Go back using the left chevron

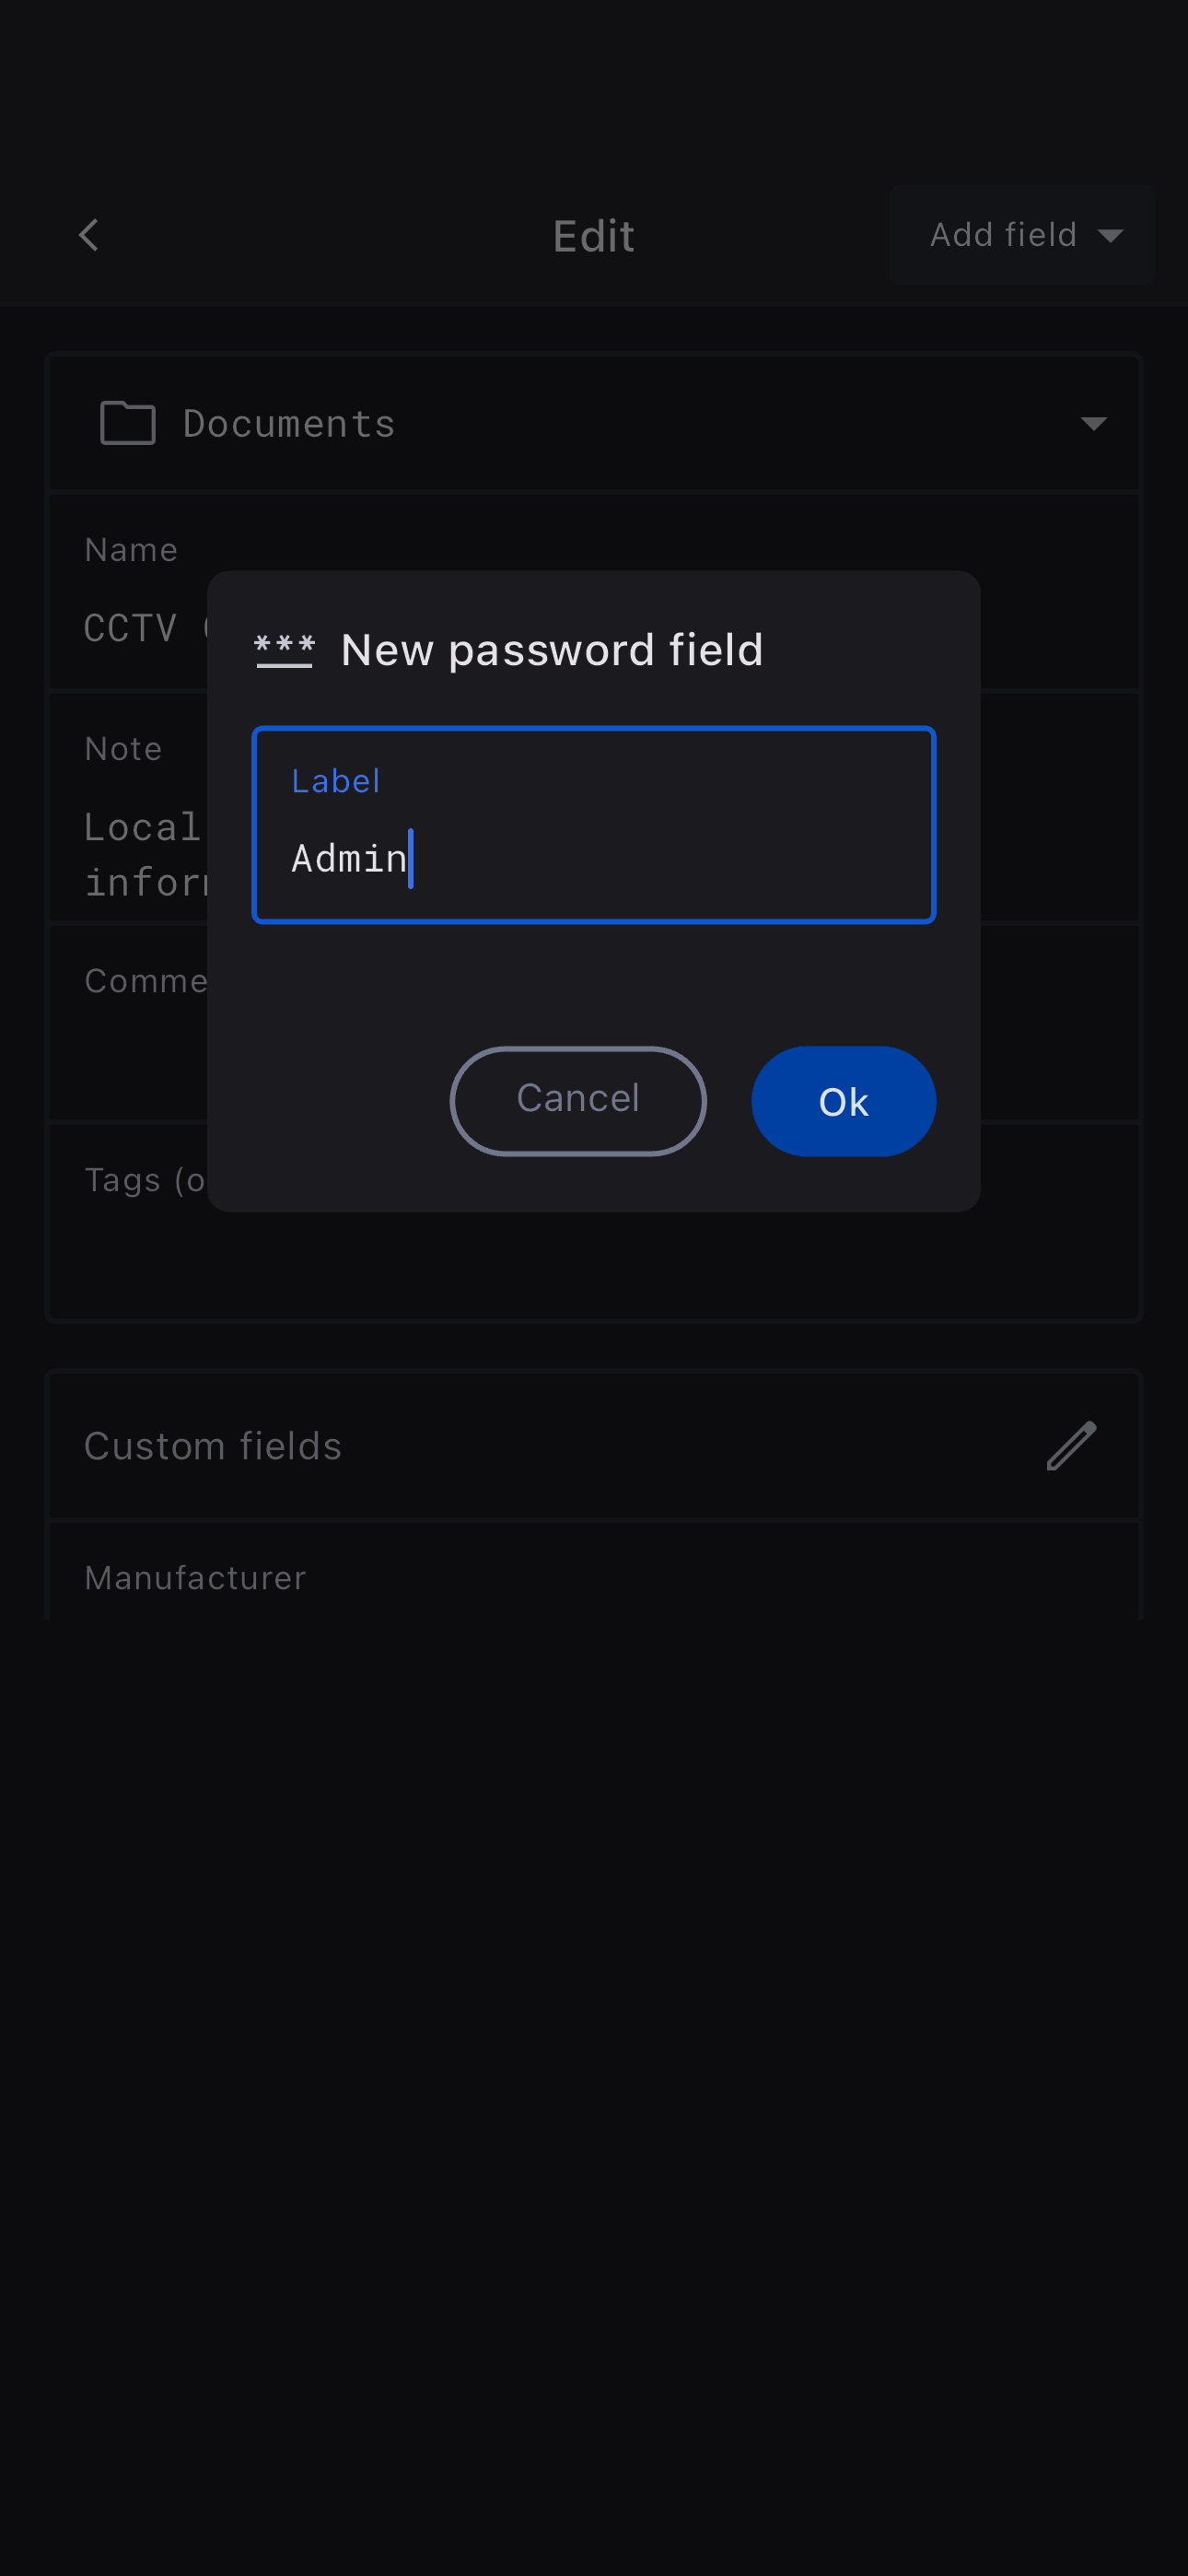point(89,236)
